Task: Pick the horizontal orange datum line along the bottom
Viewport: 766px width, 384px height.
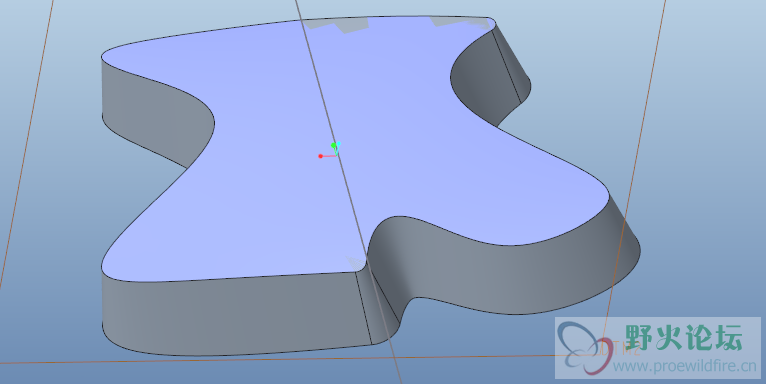Action: [x=278, y=359]
